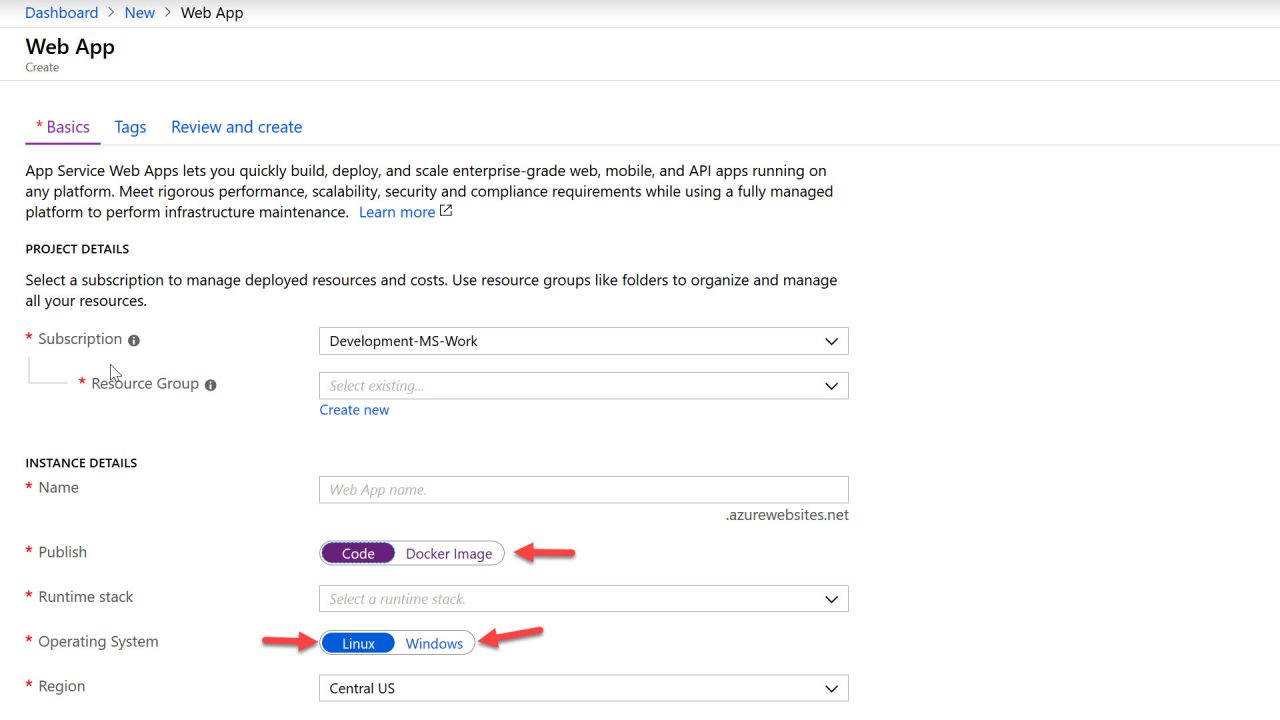Switch to the Basics tab
Image resolution: width=1280 pixels, height=720 pixels.
coord(63,127)
